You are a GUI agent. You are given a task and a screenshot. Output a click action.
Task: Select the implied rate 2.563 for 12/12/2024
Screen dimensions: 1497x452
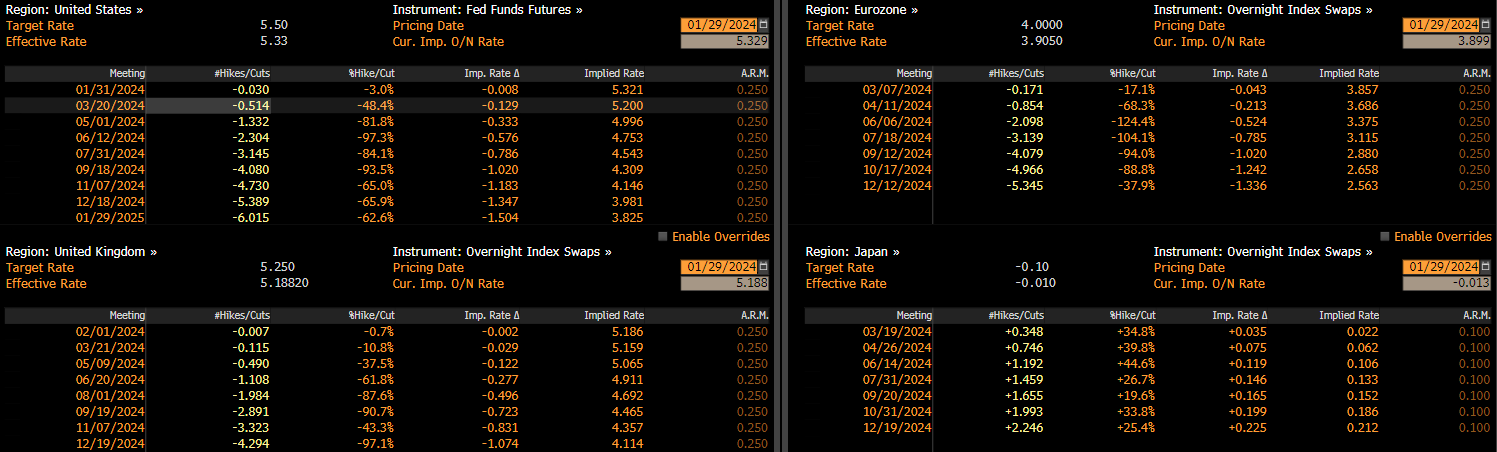(x=1362, y=186)
